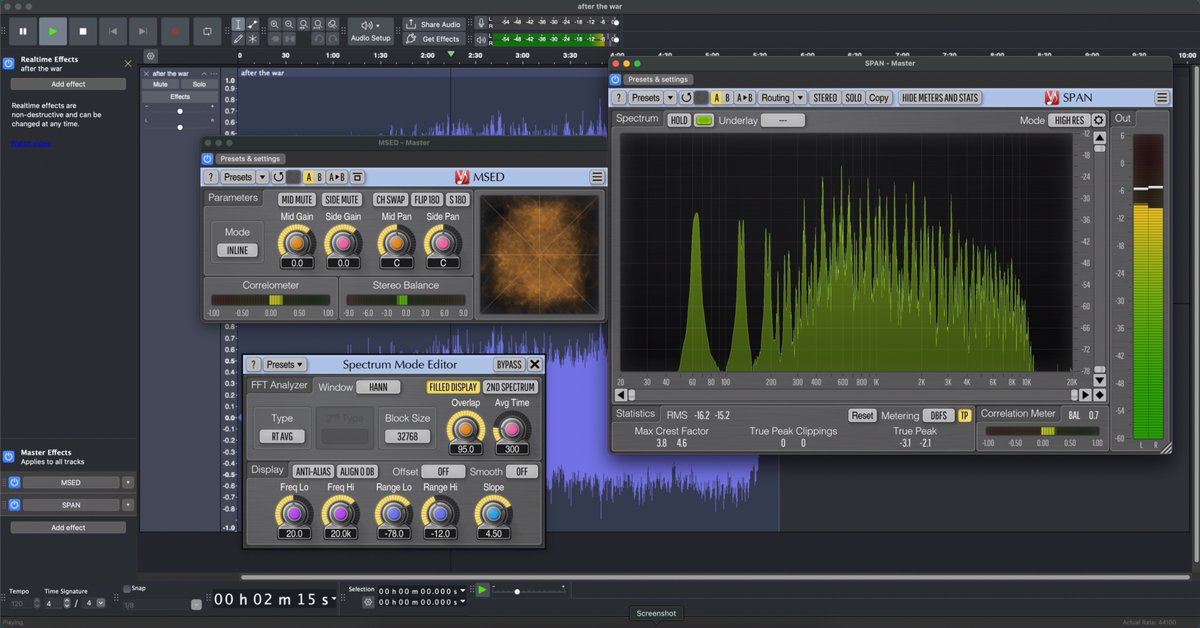
Task: Add effect to 'after the war' track
Action: click(x=68, y=84)
